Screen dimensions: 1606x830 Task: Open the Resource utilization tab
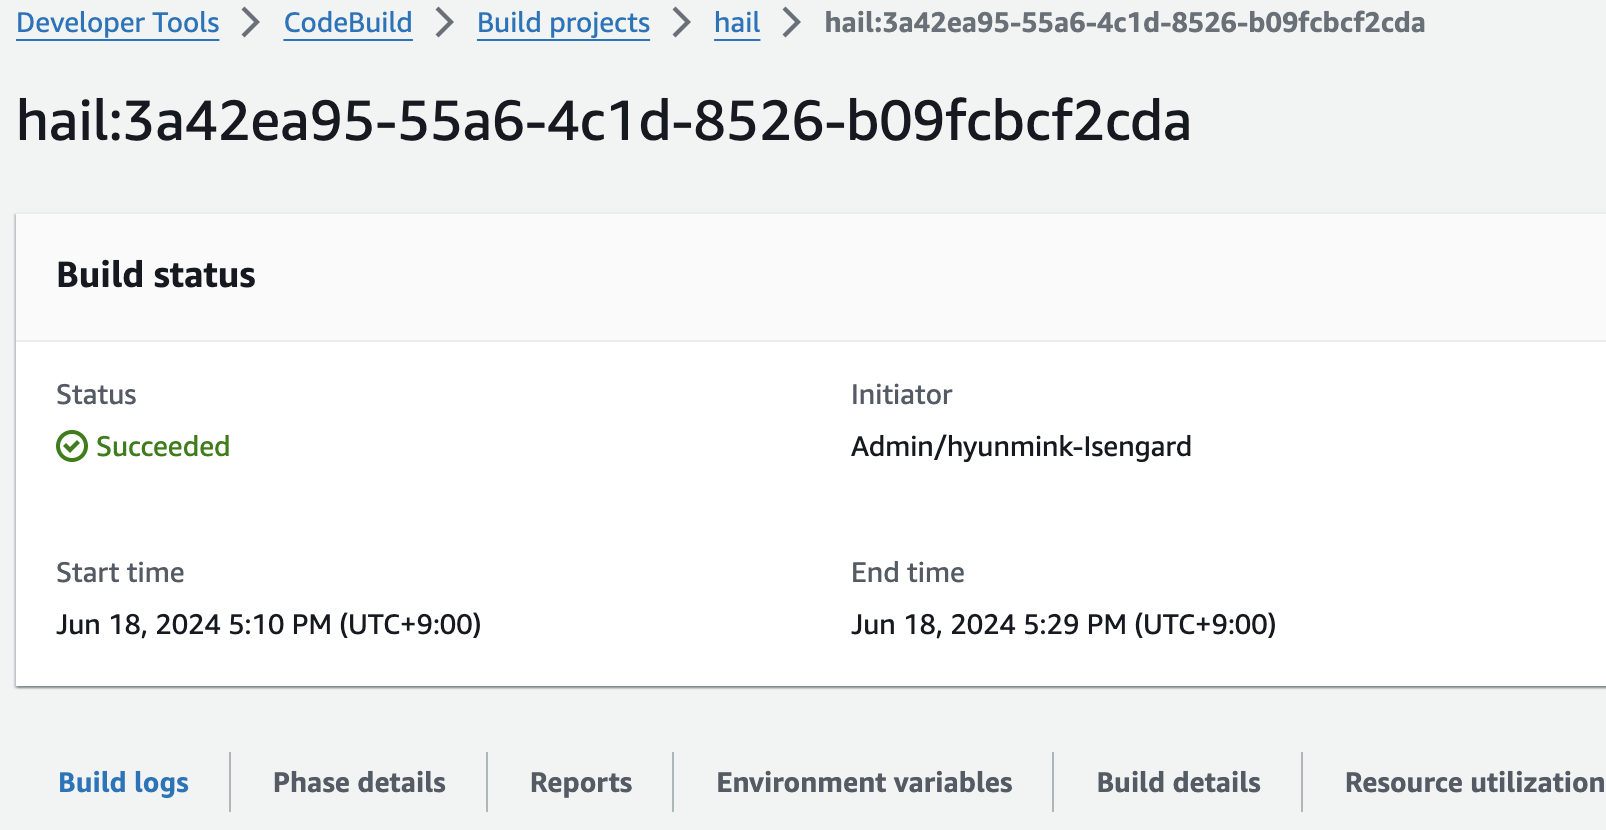(1474, 782)
